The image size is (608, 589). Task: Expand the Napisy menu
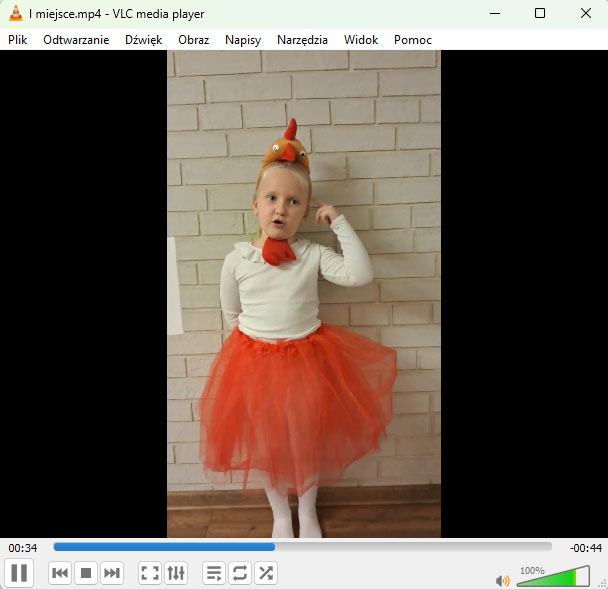[243, 40]
